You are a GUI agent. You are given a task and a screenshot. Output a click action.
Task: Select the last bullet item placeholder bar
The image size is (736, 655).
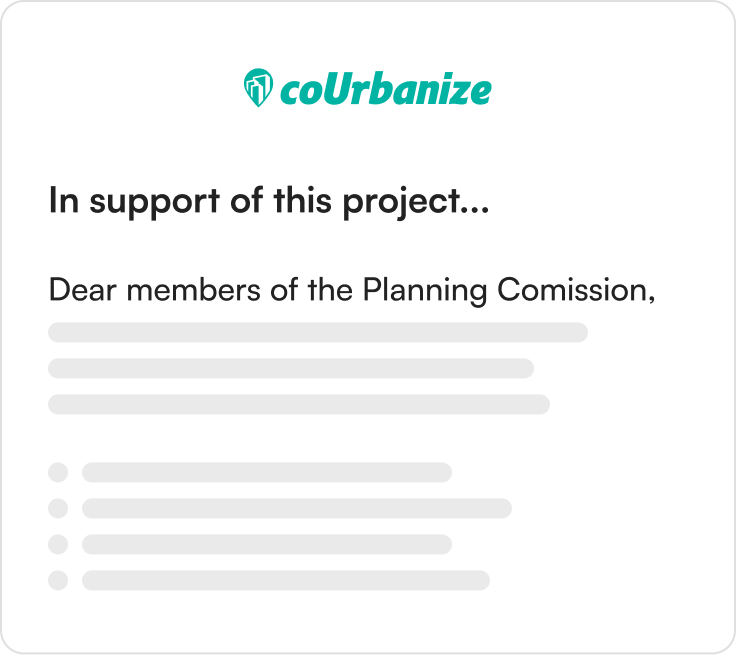point(286,580)
